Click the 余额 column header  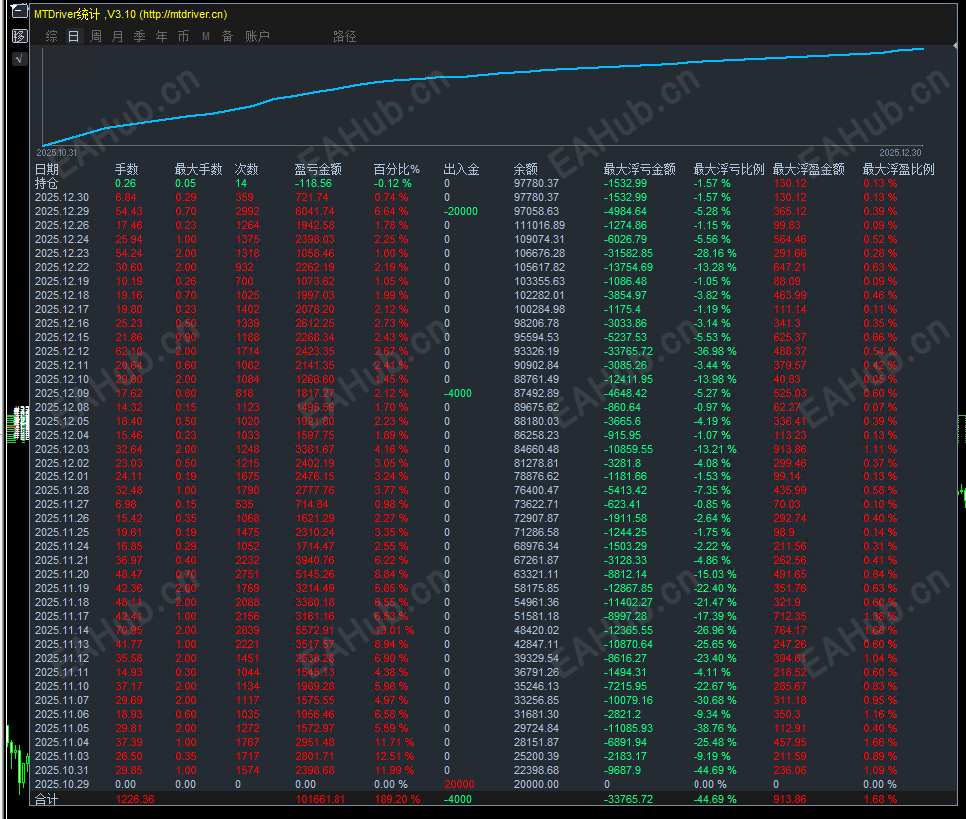tap(526, 169)
